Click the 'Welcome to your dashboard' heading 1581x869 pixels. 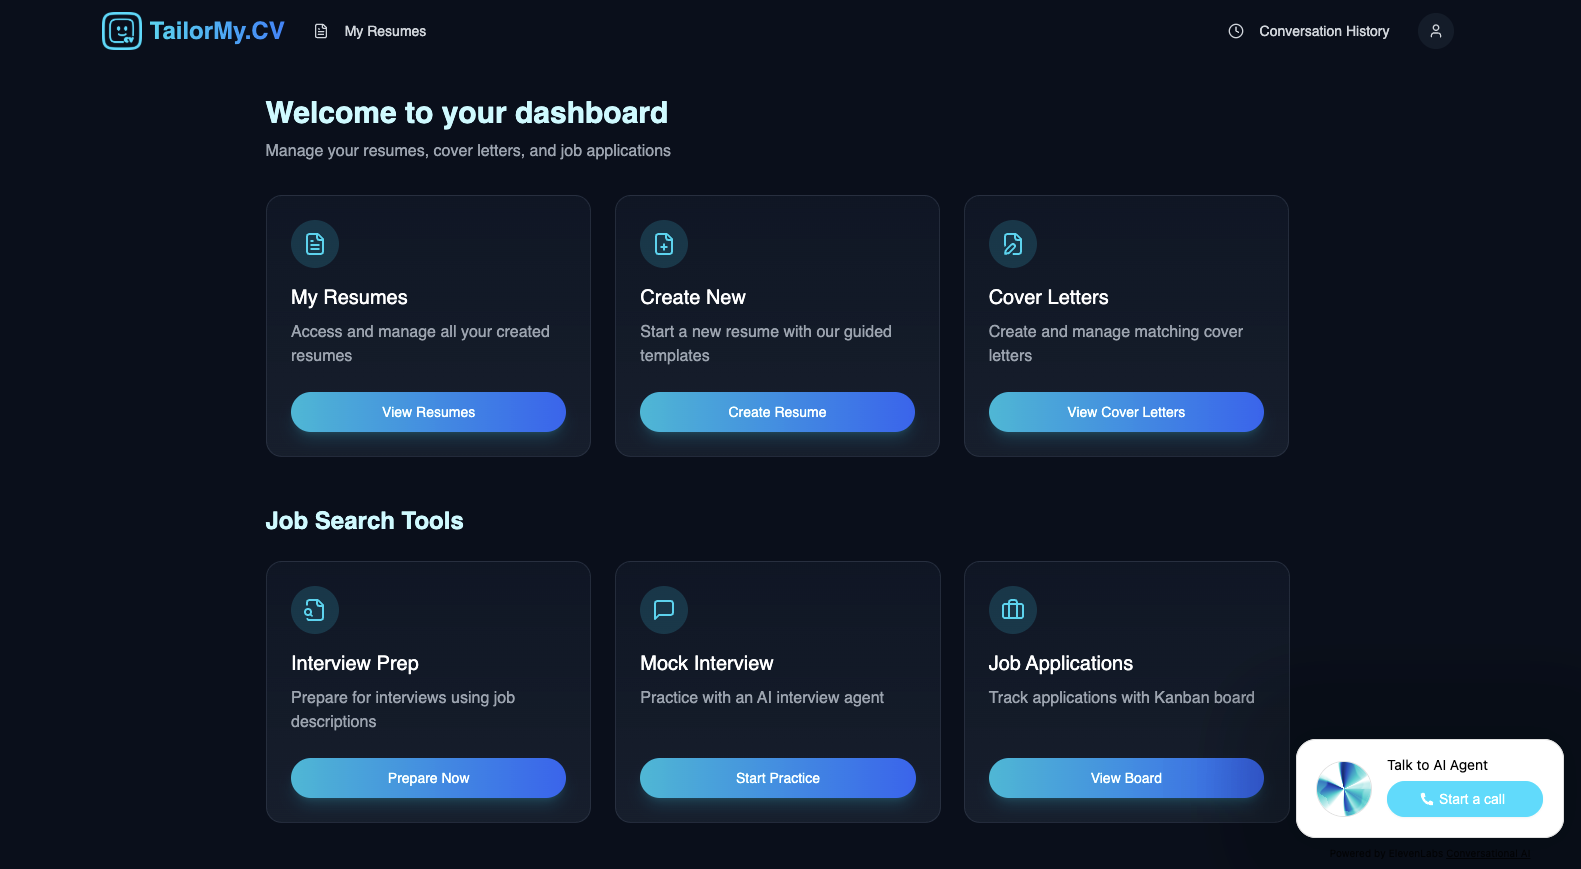click(x=466, y=113)
